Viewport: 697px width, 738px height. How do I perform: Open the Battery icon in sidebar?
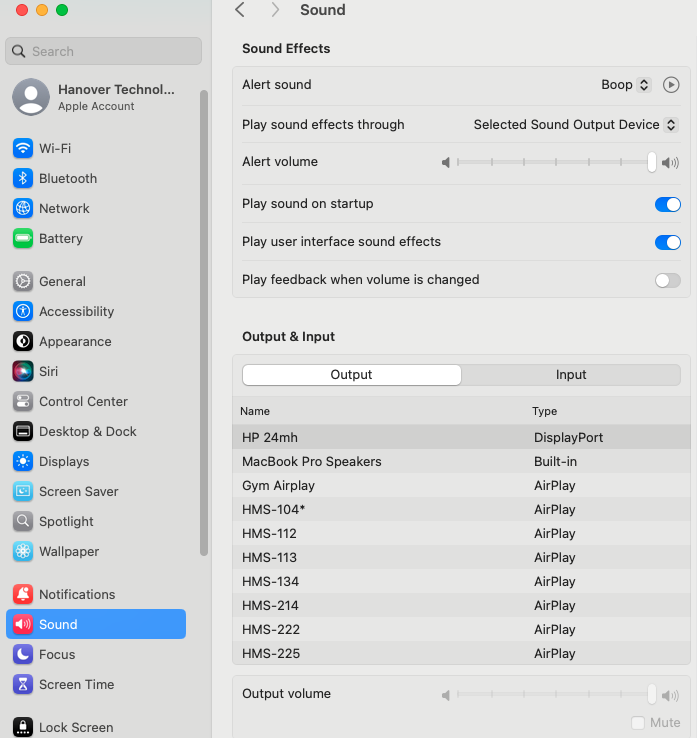[x=23, y=238]
